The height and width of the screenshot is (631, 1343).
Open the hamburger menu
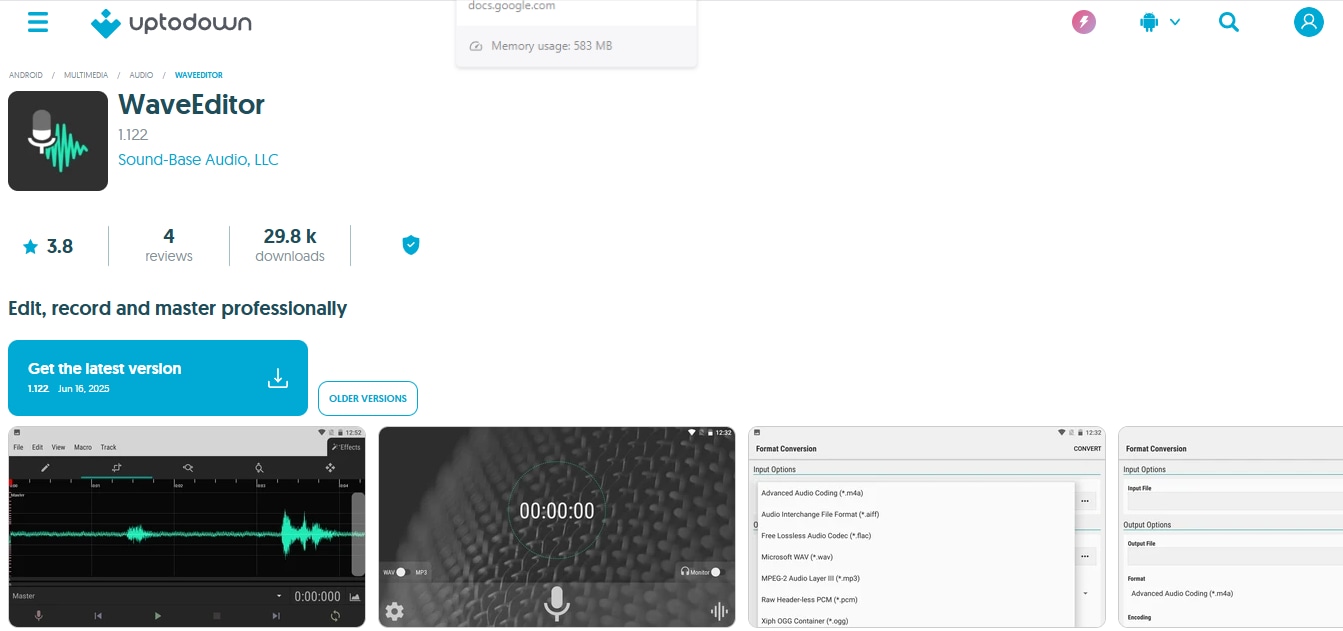[x=38, y=22]
